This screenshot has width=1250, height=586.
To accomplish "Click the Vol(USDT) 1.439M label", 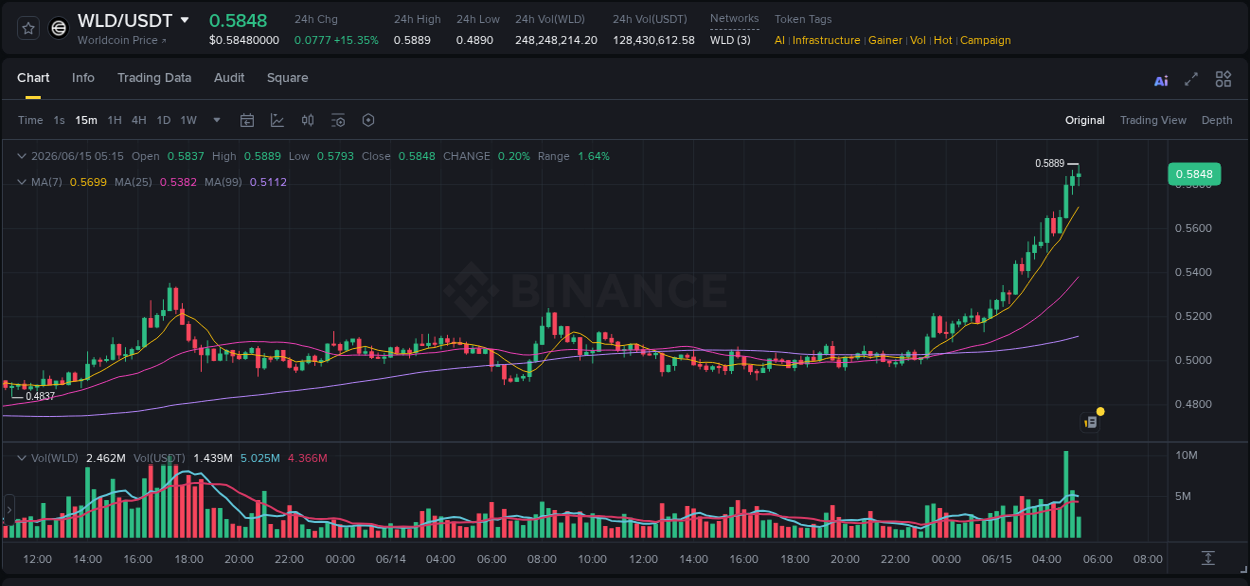I will 183,458.
